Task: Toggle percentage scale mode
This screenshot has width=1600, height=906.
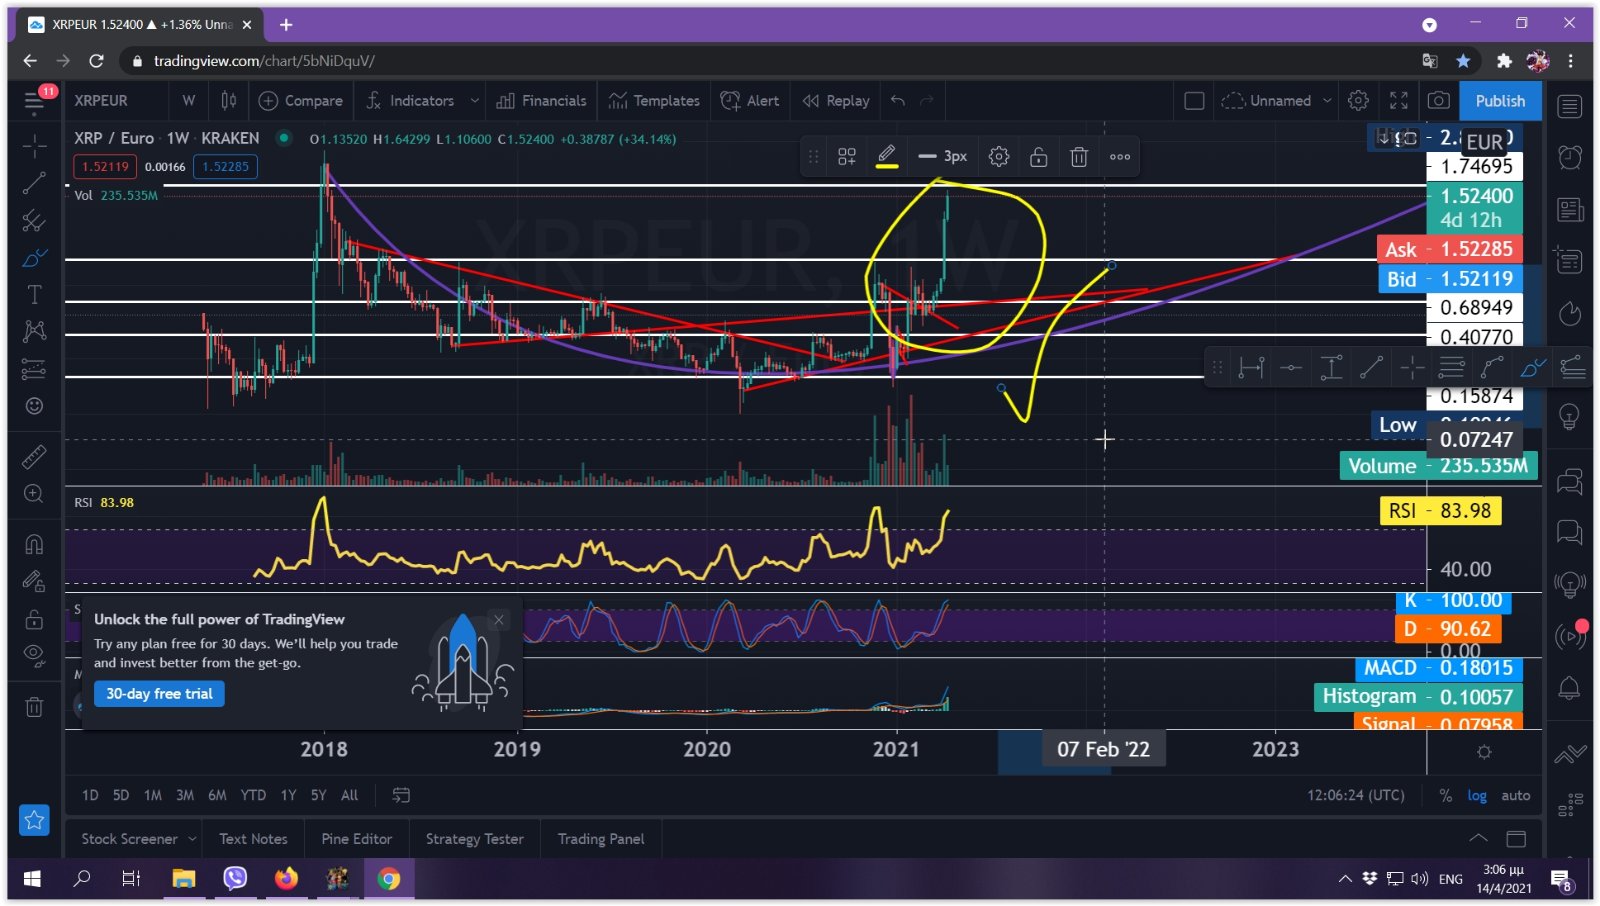Action: pos(1445,796)
